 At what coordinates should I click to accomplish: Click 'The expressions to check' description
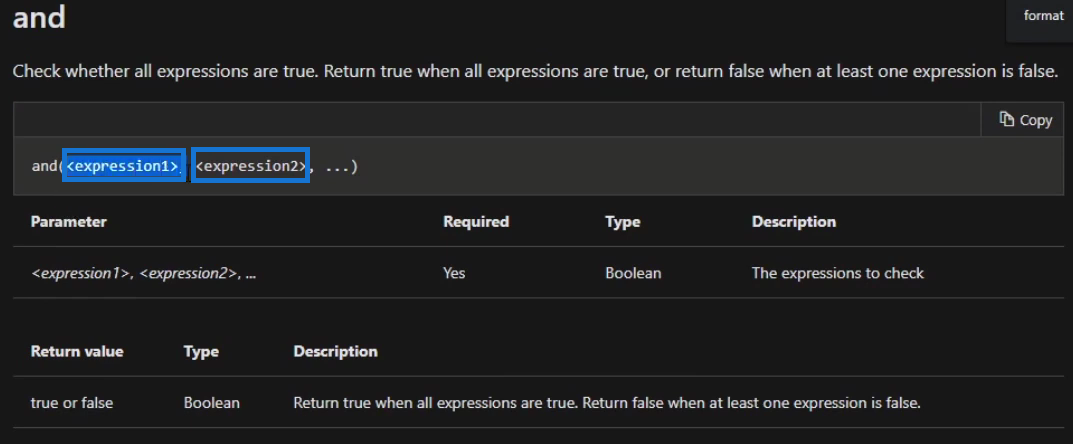coord(838,273)
